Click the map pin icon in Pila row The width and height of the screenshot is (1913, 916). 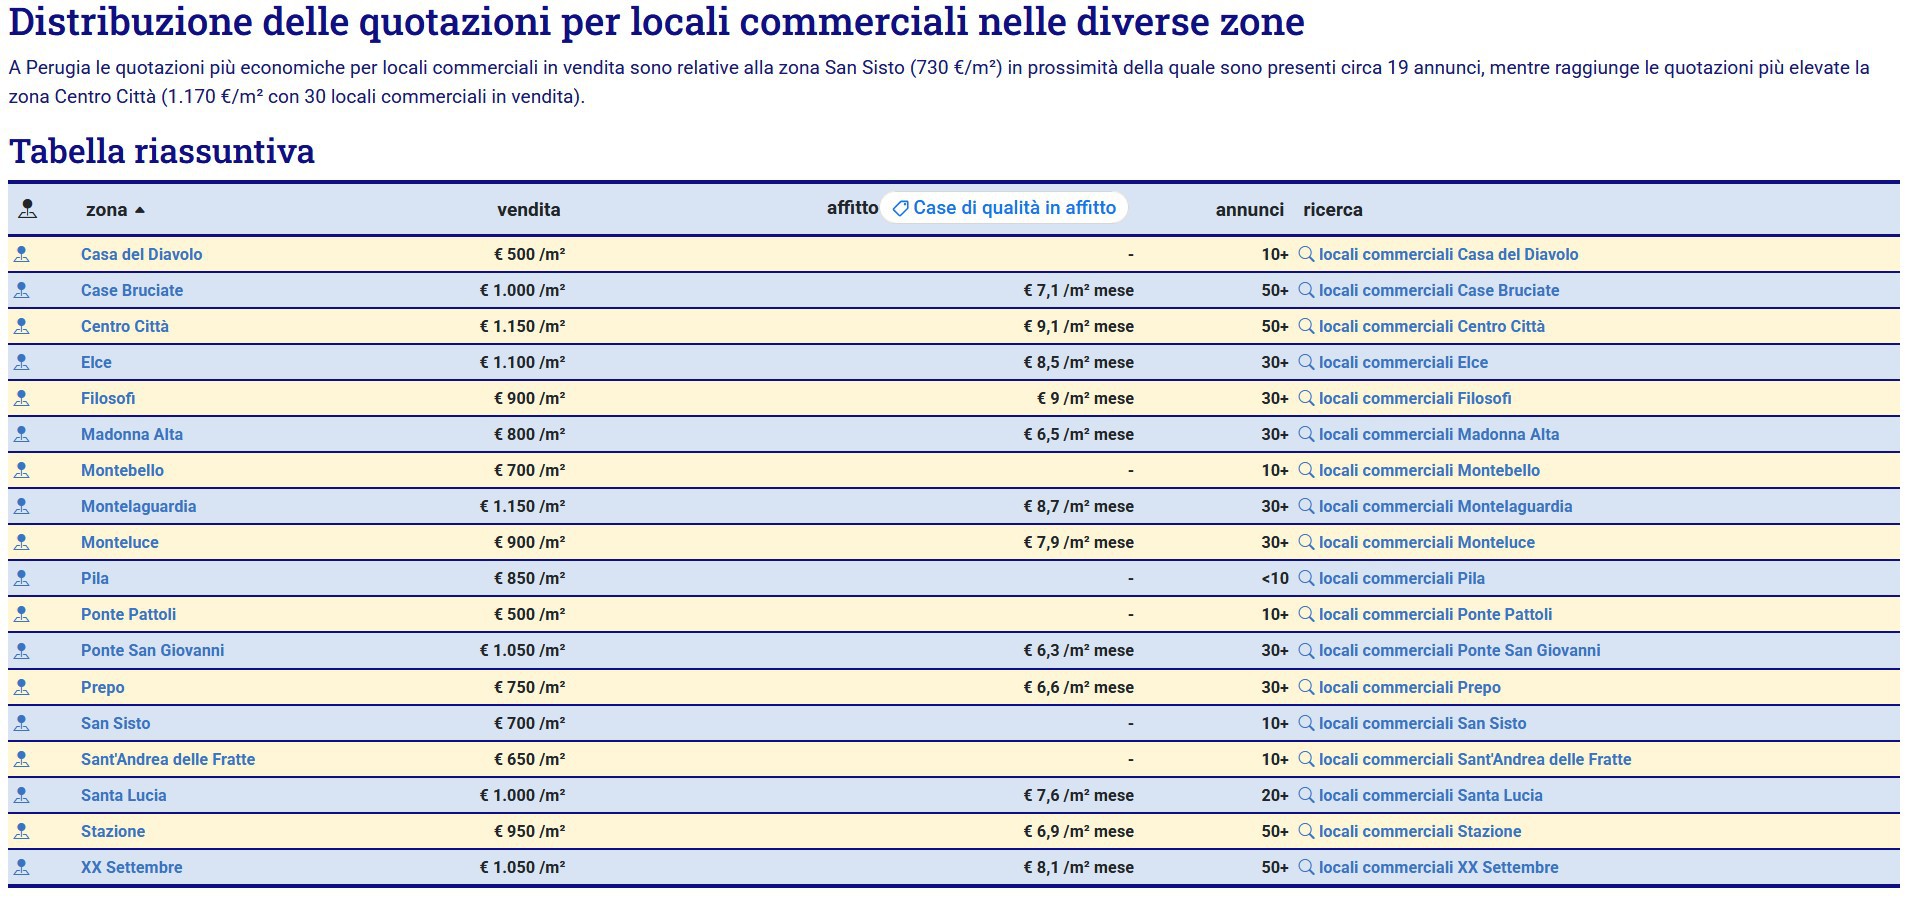click(22, 578)
